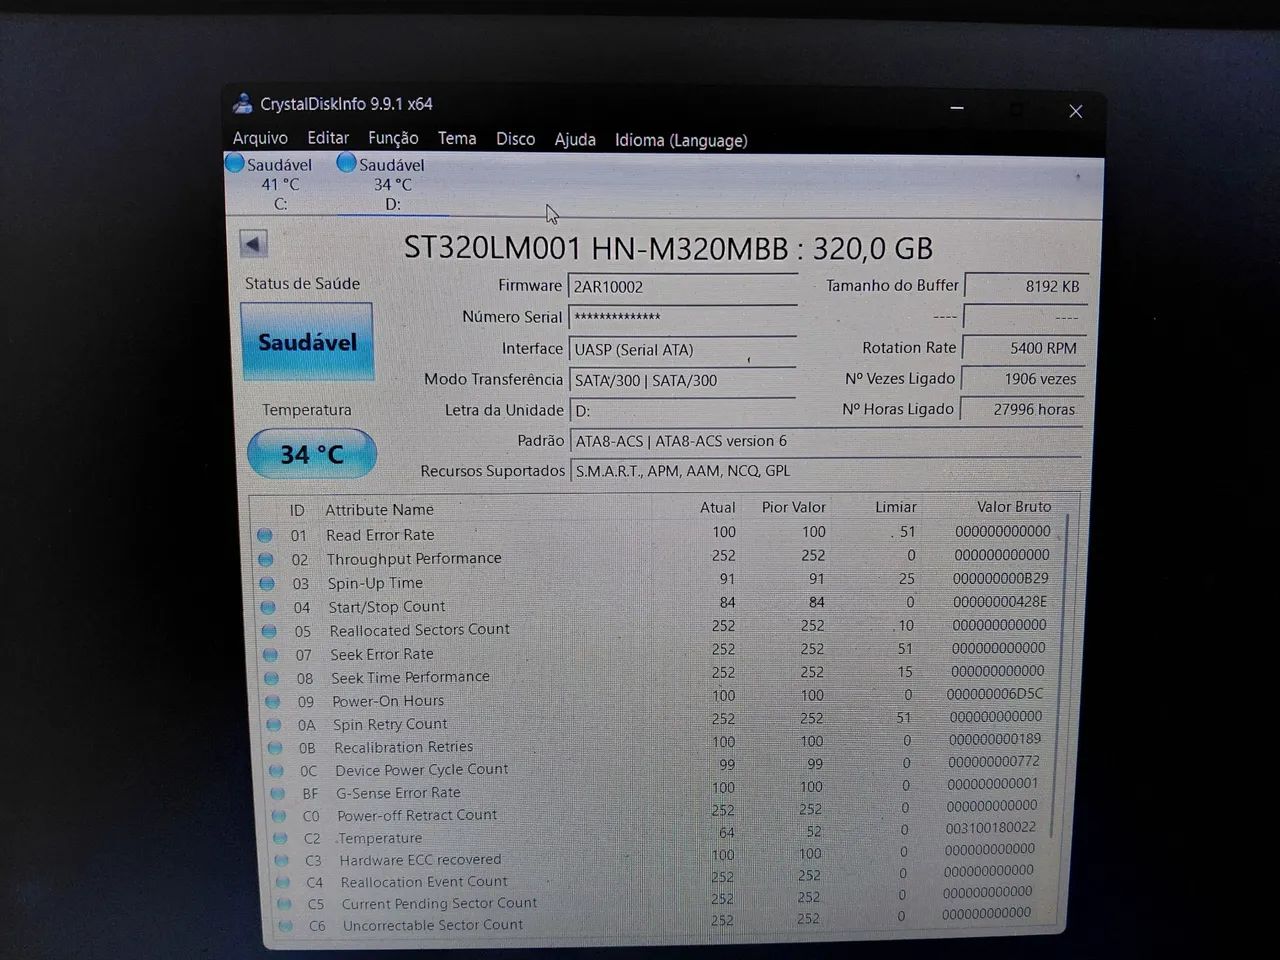Viewport: 1280px width, 960px height.
Task: Open the Tema menu
Action: [x=457, y=138]
